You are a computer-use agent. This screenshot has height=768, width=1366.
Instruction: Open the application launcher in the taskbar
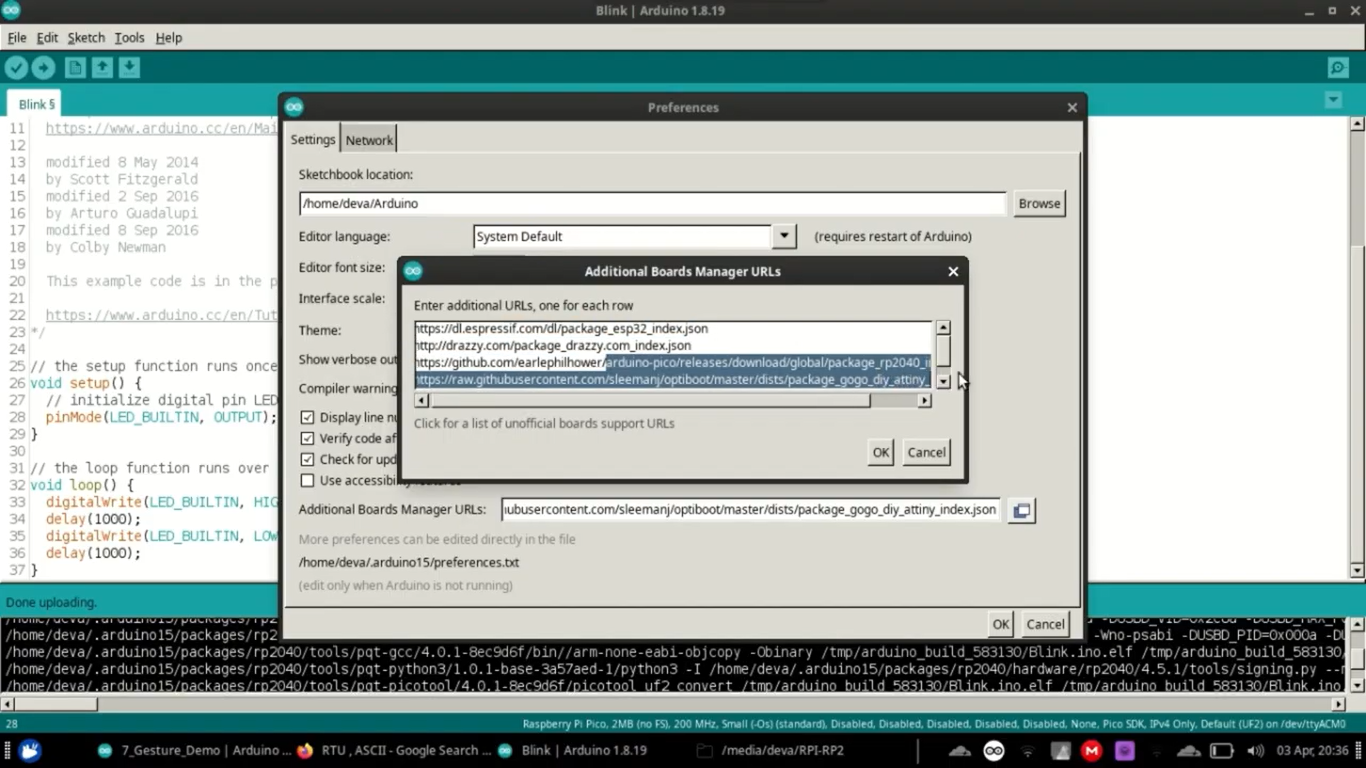tap(30, 750)
